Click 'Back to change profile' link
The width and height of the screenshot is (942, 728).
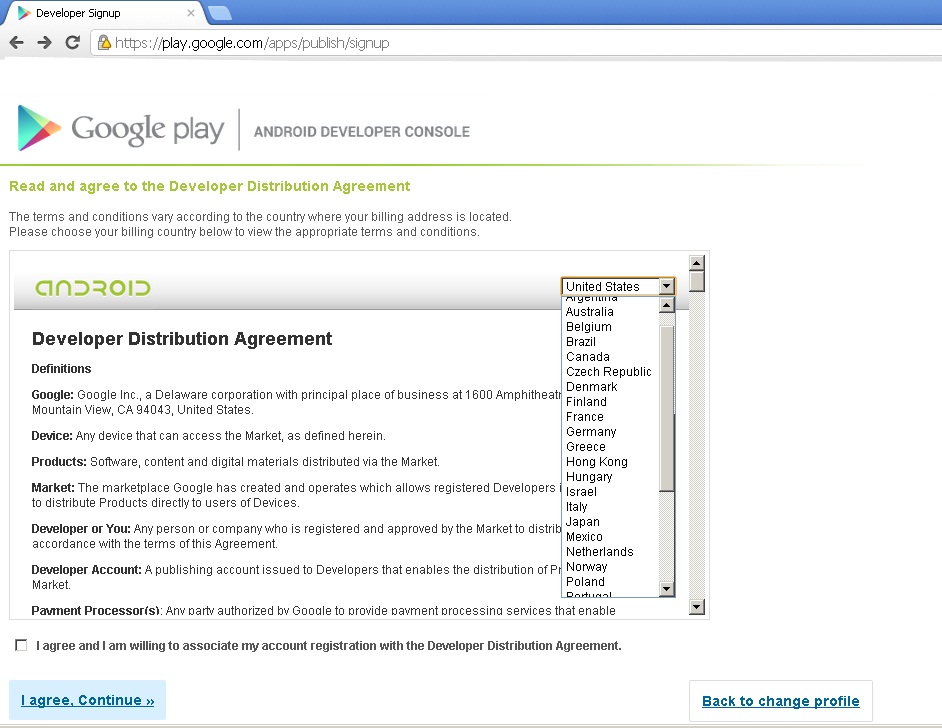pyautogui.click(x=780, y=701)
